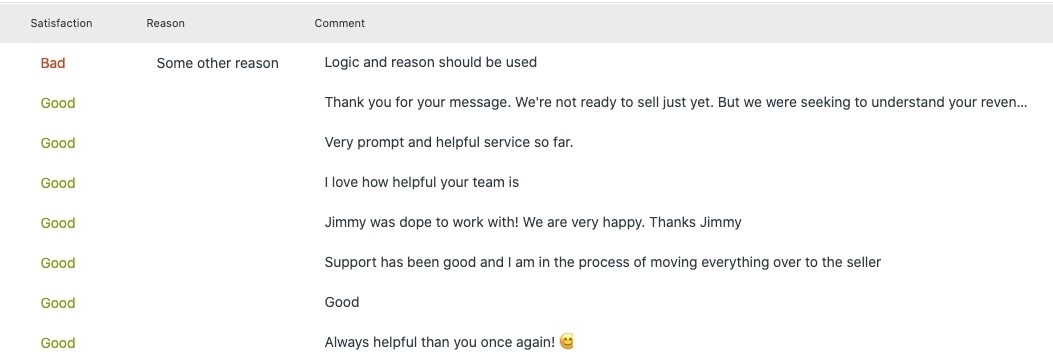Sort by the Satisfaction column header
Image resolution: width=1053 pixels, height=362 pixels.
61,23
